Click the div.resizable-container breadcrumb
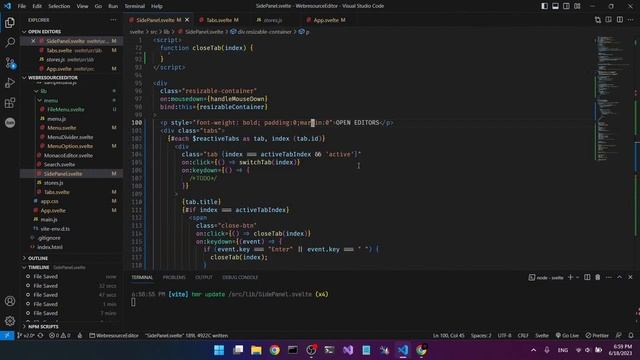Viewport: 640px width, 360px height. point(261,32)
